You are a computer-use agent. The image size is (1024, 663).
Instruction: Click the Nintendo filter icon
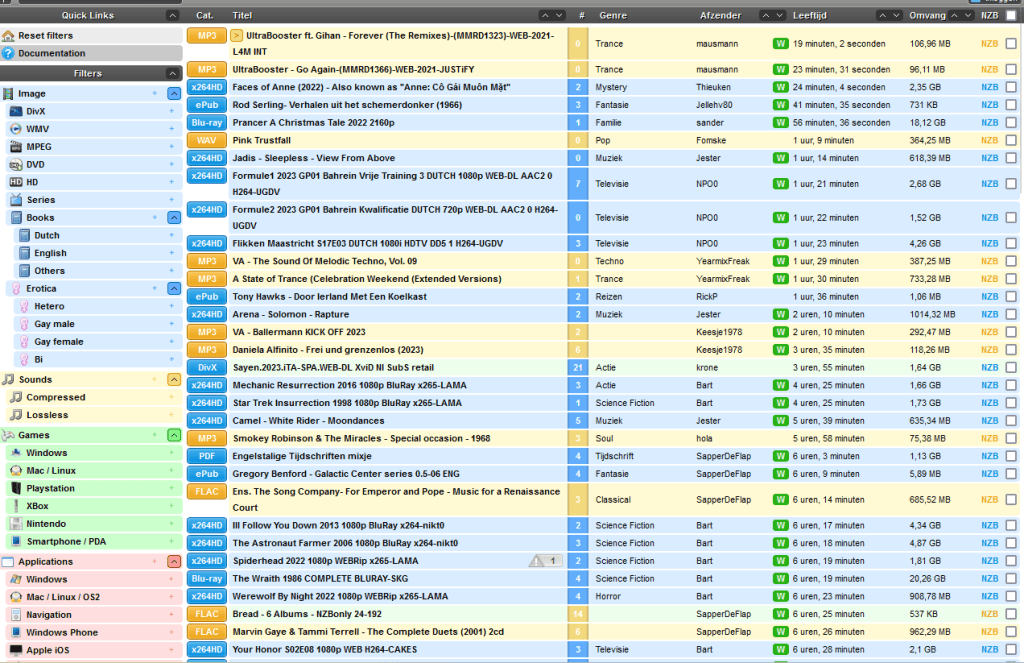click(x=16, y=524)
